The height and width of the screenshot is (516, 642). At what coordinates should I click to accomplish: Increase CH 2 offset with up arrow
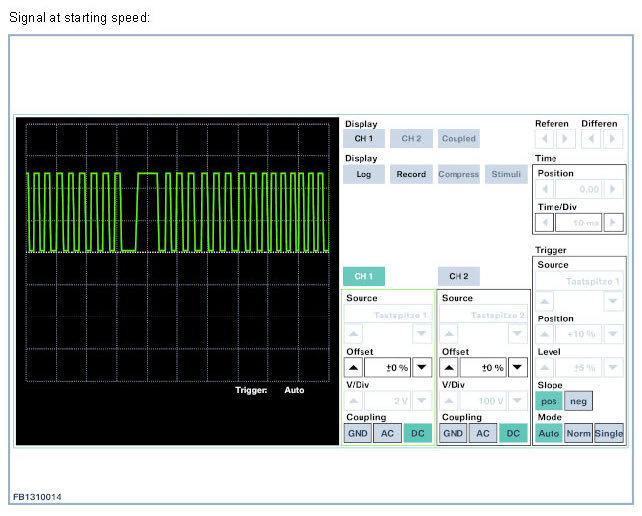pos(449,367)
